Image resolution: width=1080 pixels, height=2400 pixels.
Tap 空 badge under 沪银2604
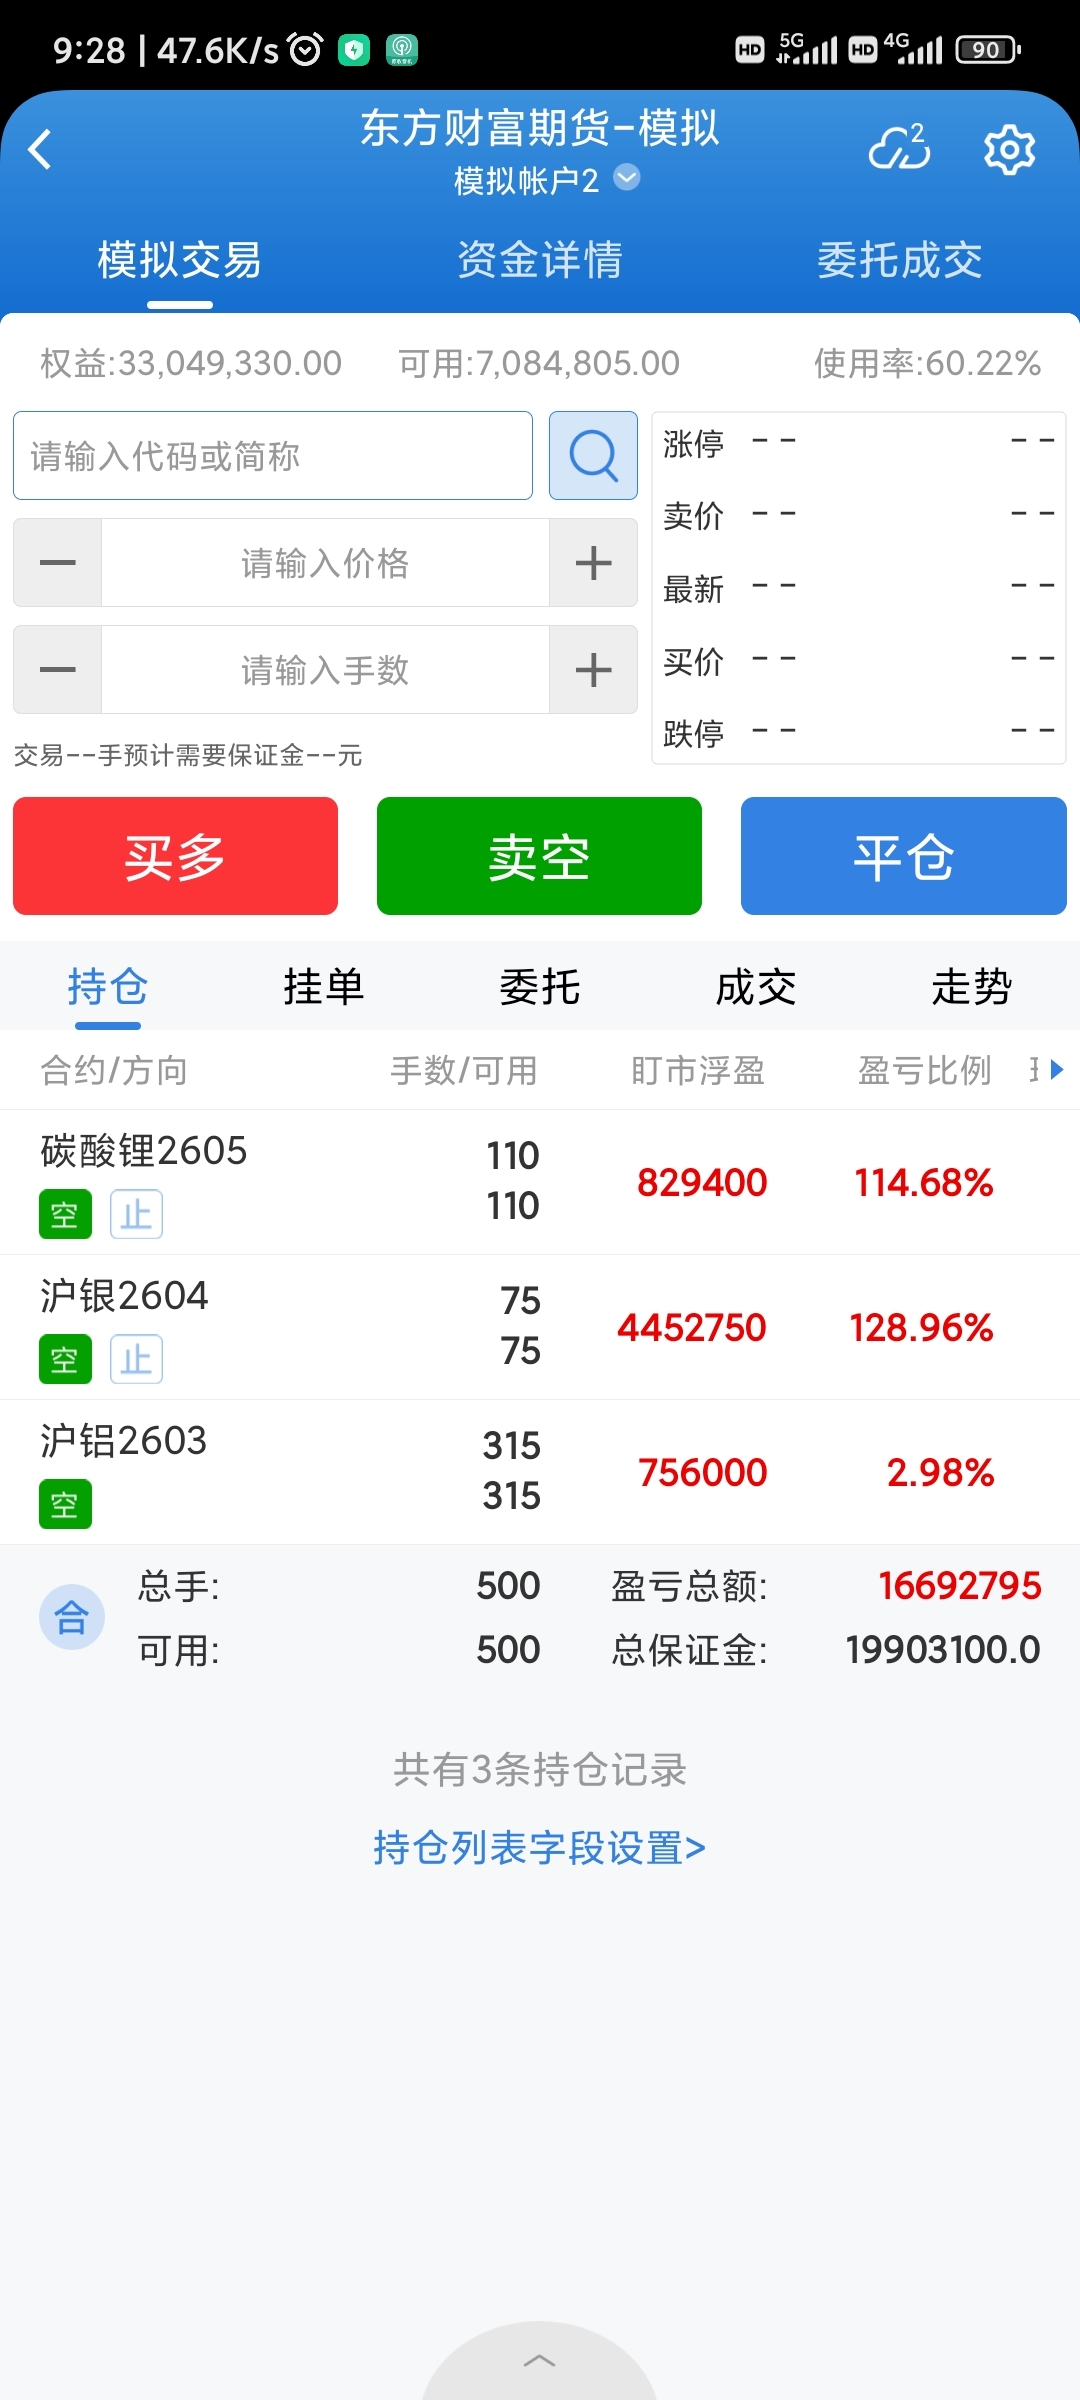tap(65, 1359)
